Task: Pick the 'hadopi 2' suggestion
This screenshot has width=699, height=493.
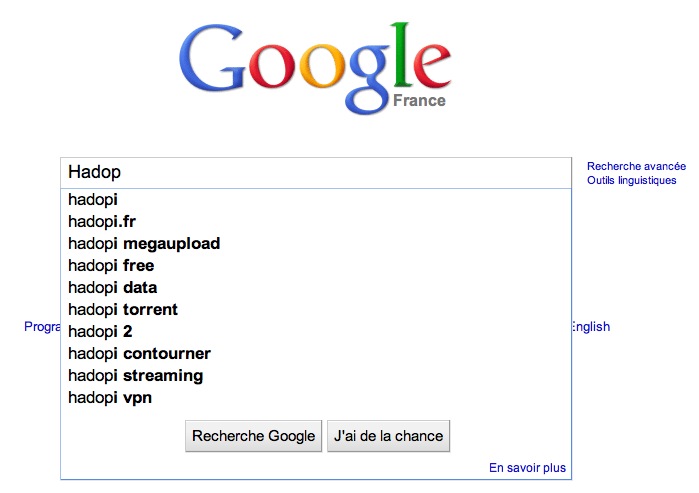Action: tap(100, 332)
